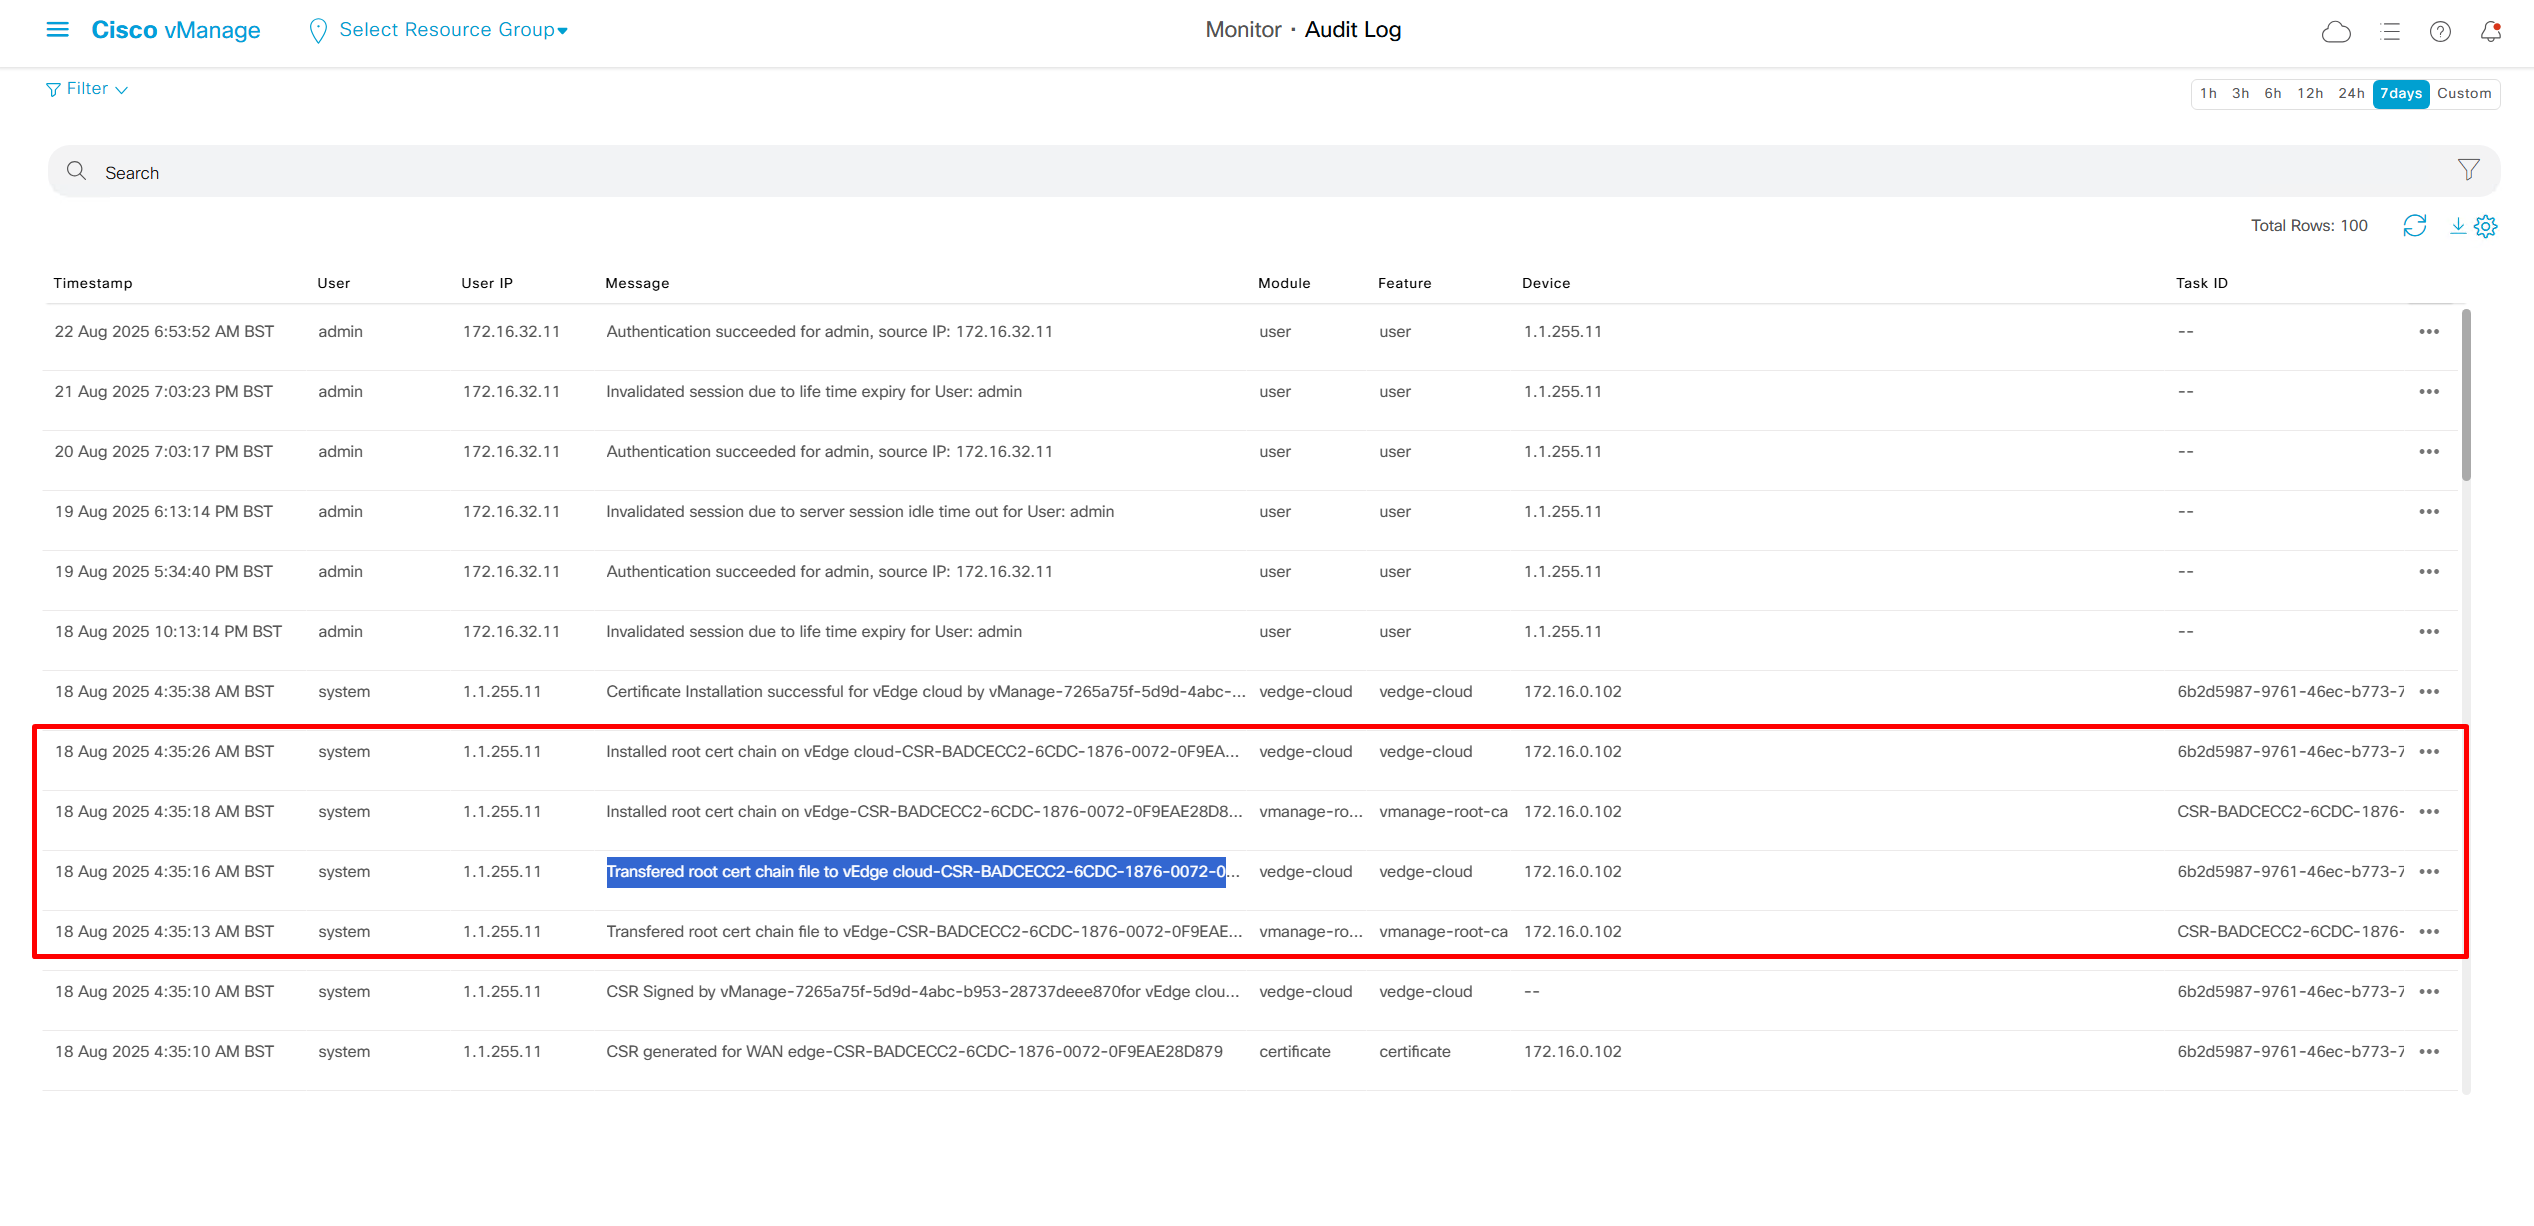Open the task list icon
This screenshot has width=2534, height=1226.
(x=2390, y=32)
